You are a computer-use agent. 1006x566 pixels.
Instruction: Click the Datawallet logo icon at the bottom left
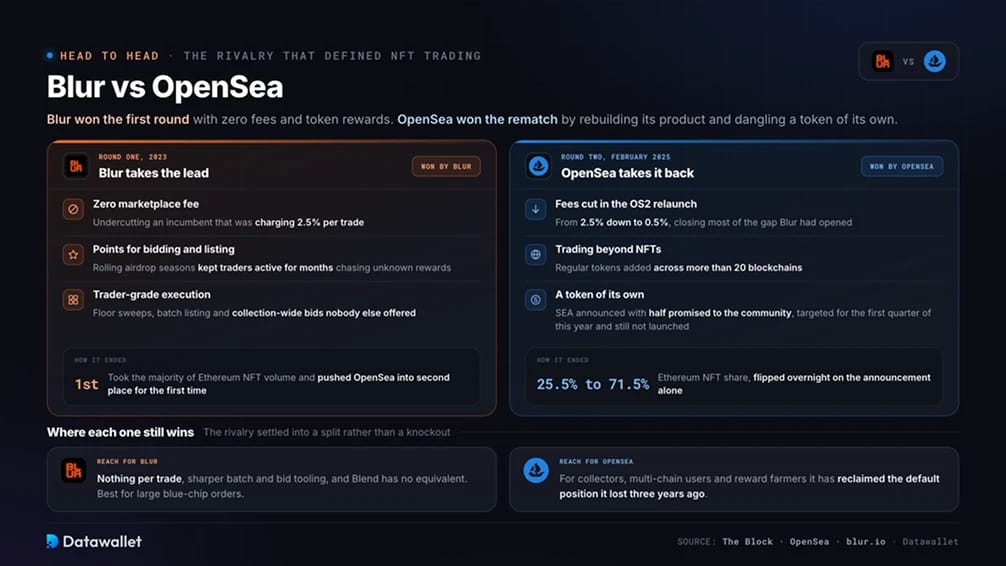point(53,541)
